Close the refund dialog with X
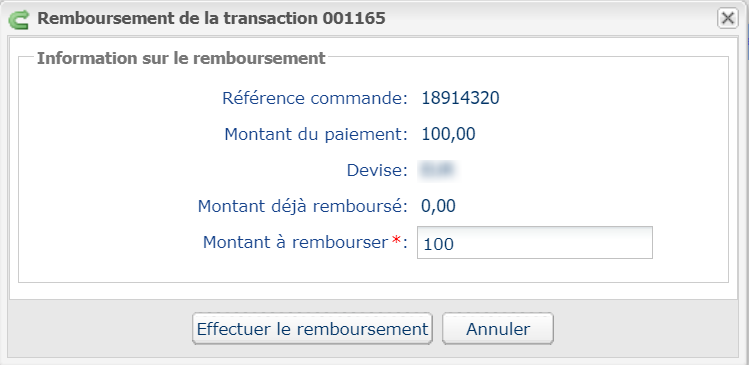 pyautogui.click(x=728, y=19)
